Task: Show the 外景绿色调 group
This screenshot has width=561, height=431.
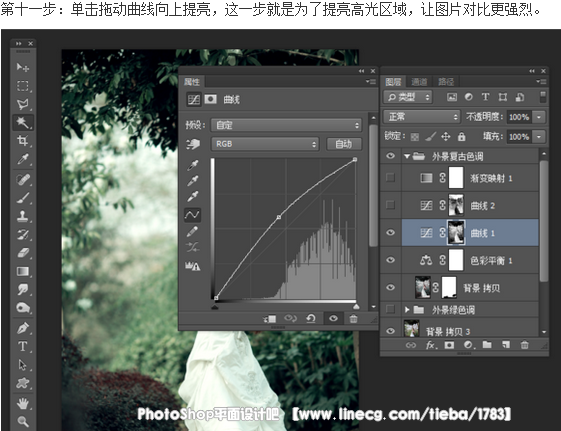Action: point(391,309)
